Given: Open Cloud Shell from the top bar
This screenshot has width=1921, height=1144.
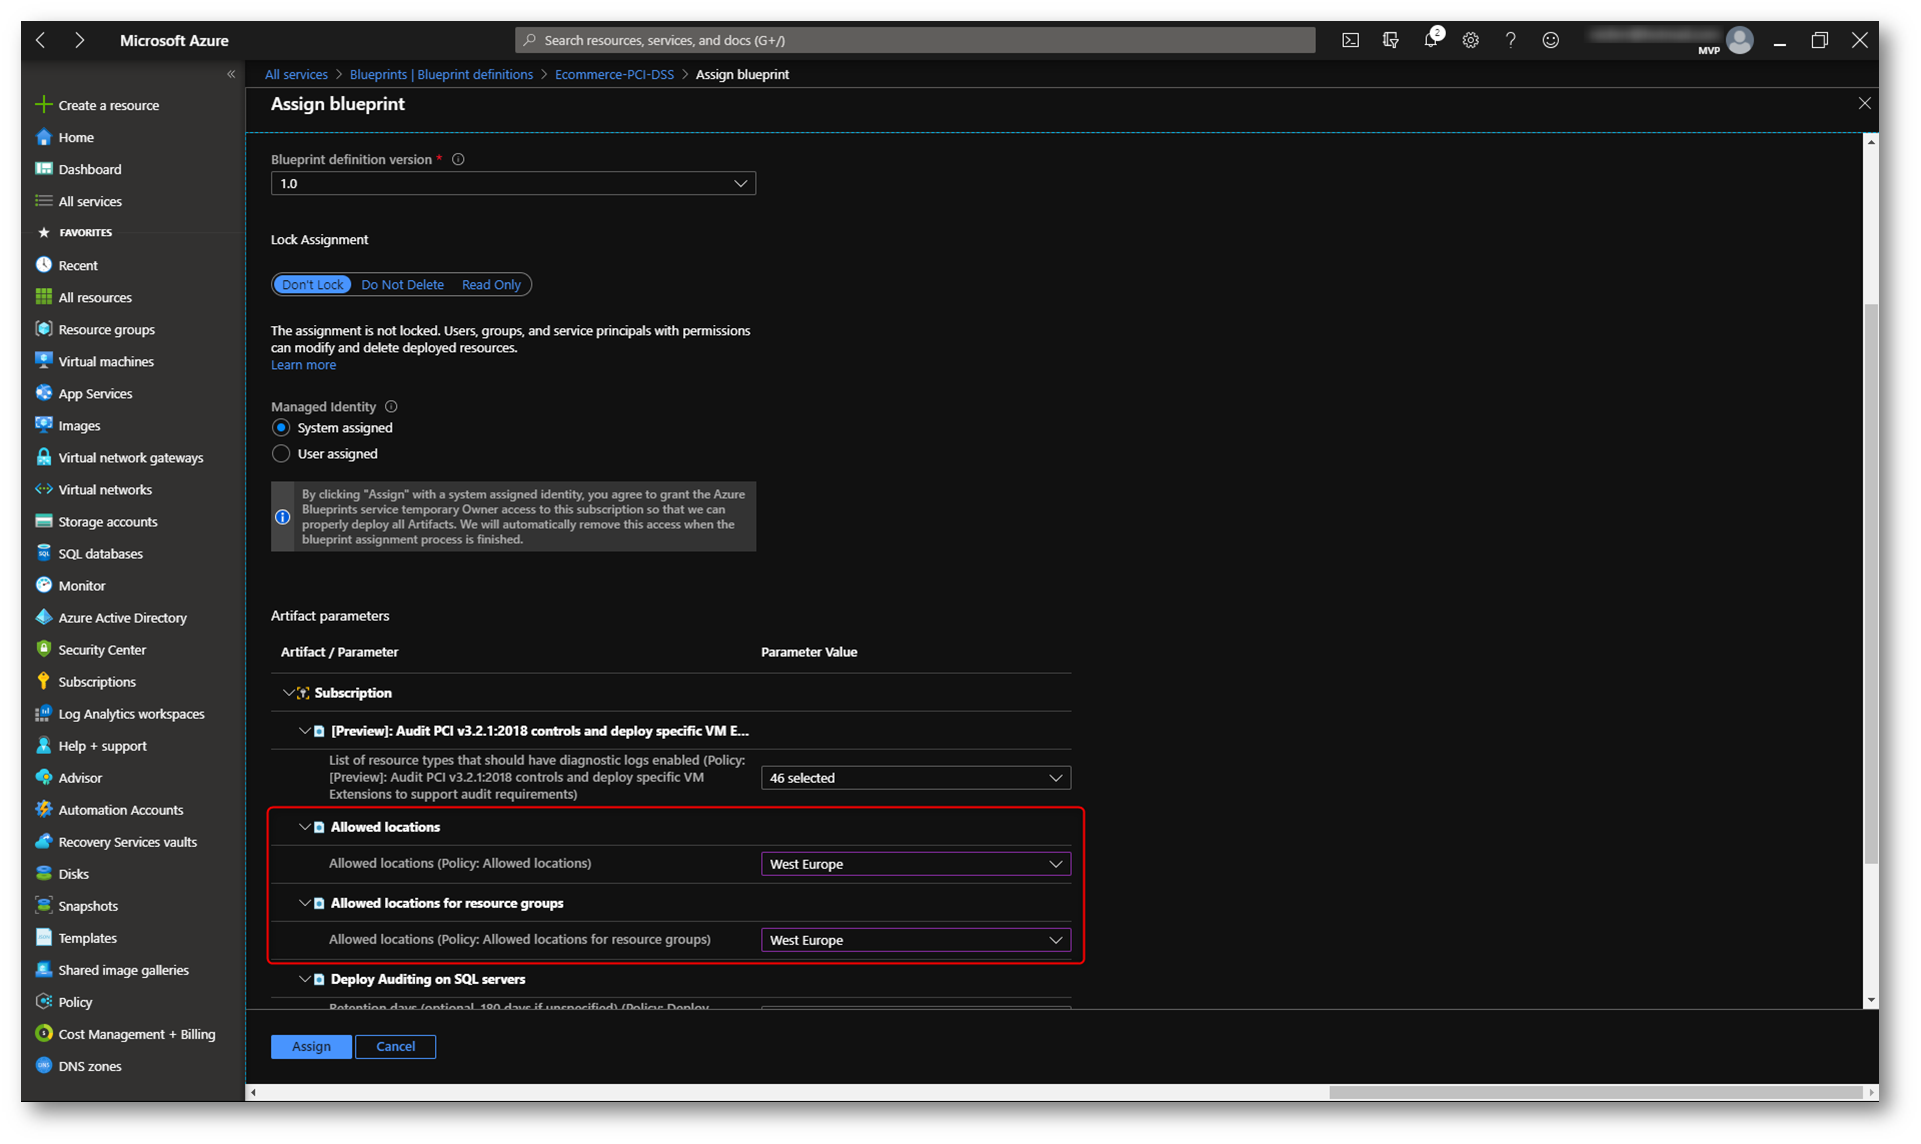Looking at the screenshot, I should (1350, 40).
